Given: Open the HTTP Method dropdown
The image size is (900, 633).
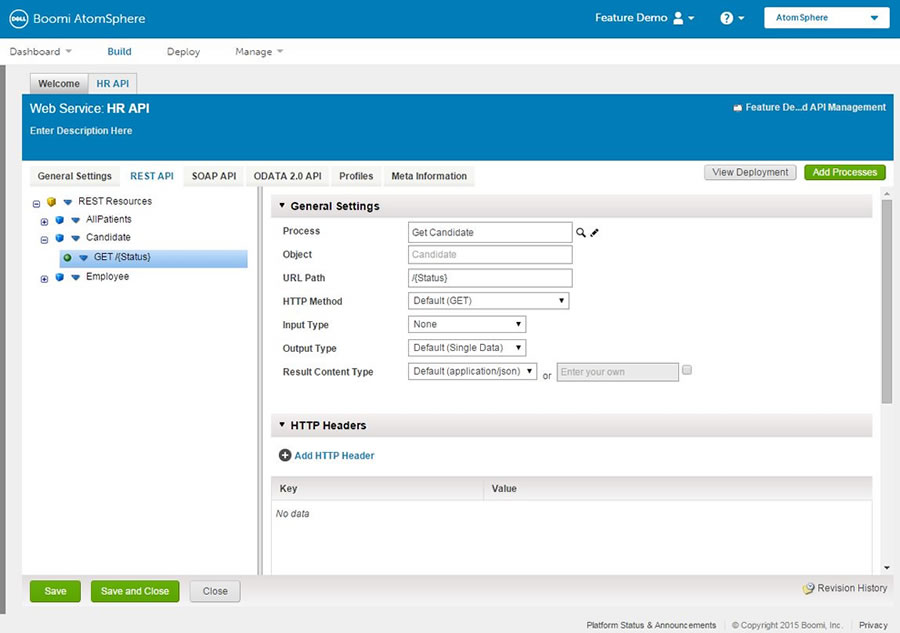Looking at the screenshot, I should coord(488,301).
